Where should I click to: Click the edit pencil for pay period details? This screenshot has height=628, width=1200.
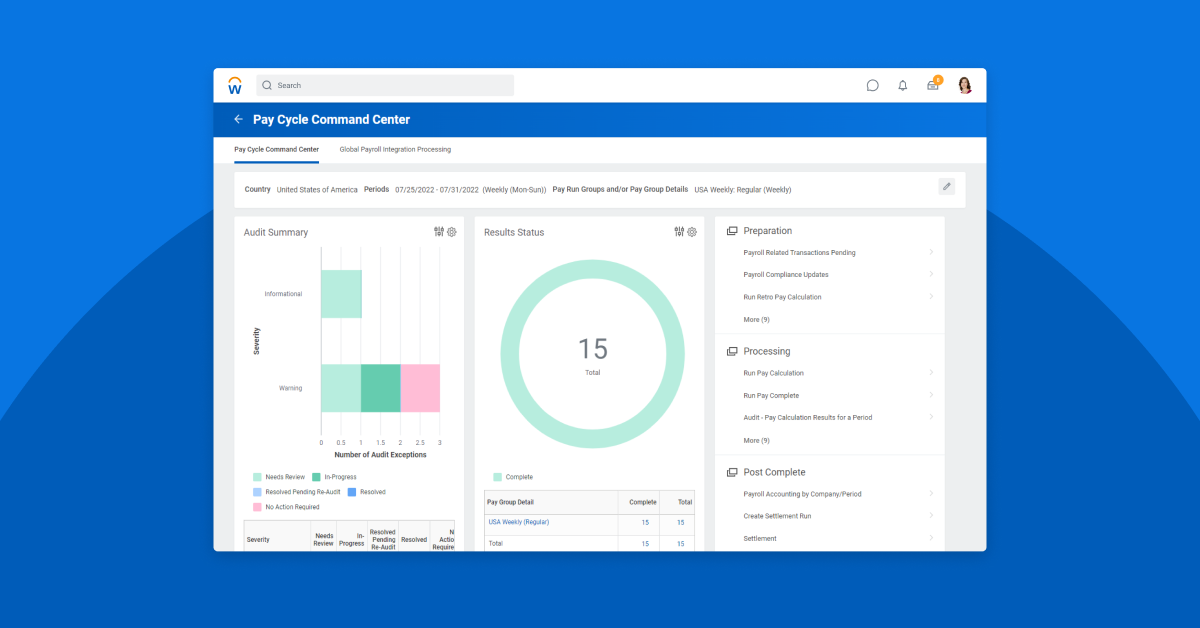946,186
